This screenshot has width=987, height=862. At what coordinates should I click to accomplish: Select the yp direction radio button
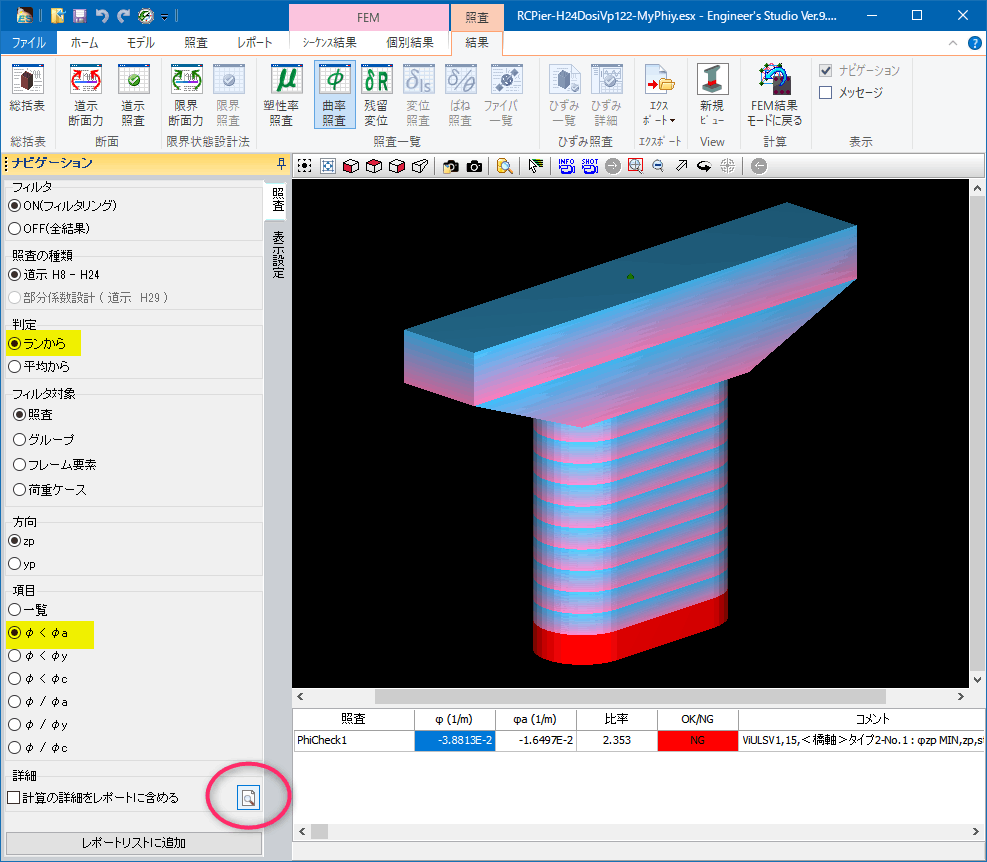click(x=15, y=564)
